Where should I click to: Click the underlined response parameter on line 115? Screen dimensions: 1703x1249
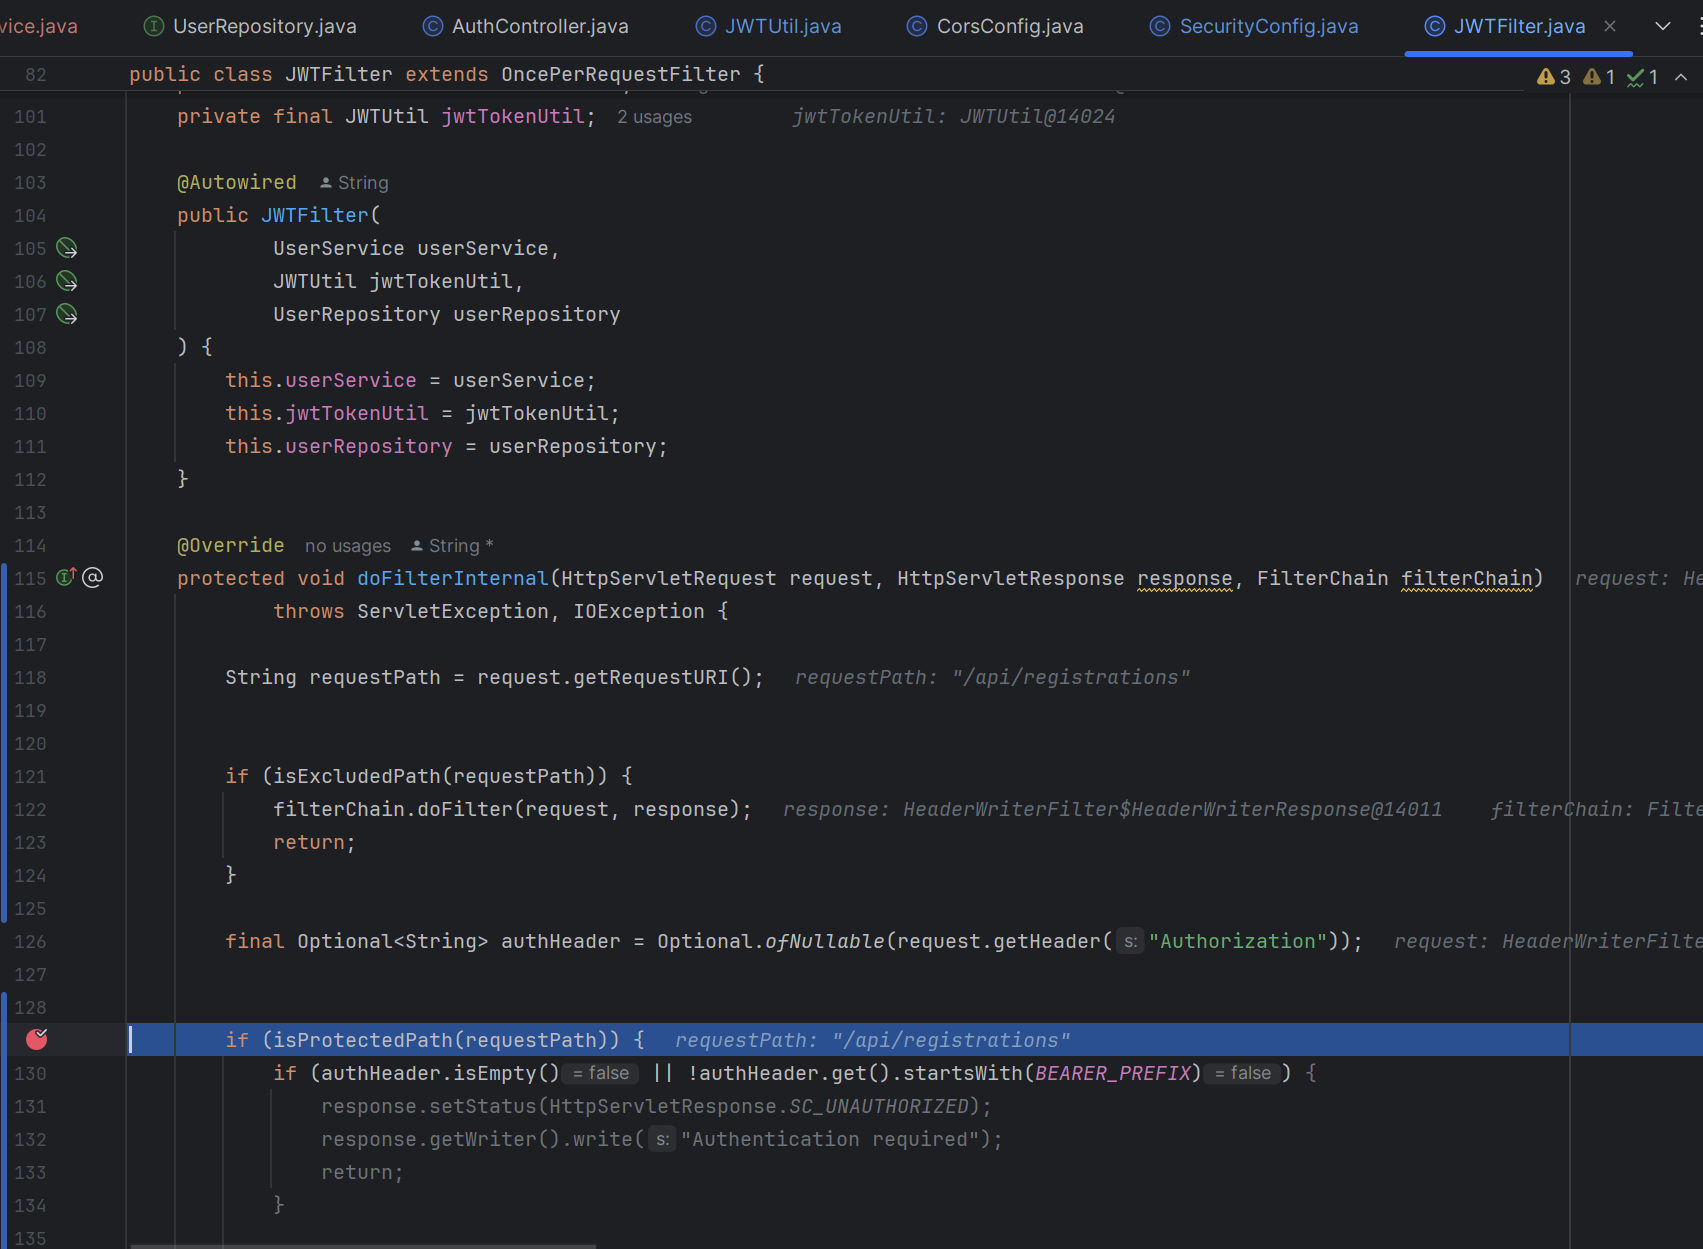(1185, 578)
